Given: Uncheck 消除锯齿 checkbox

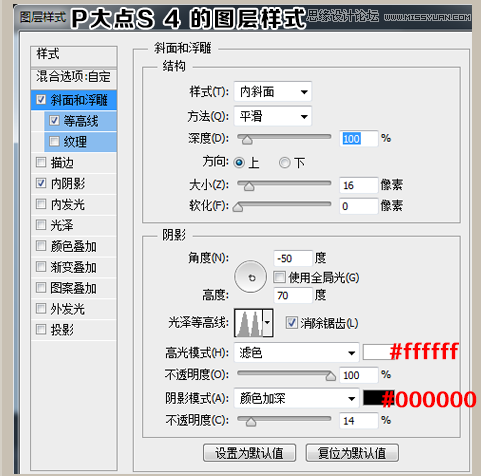Looking at the screenshot, I should [x=292, y=323].
